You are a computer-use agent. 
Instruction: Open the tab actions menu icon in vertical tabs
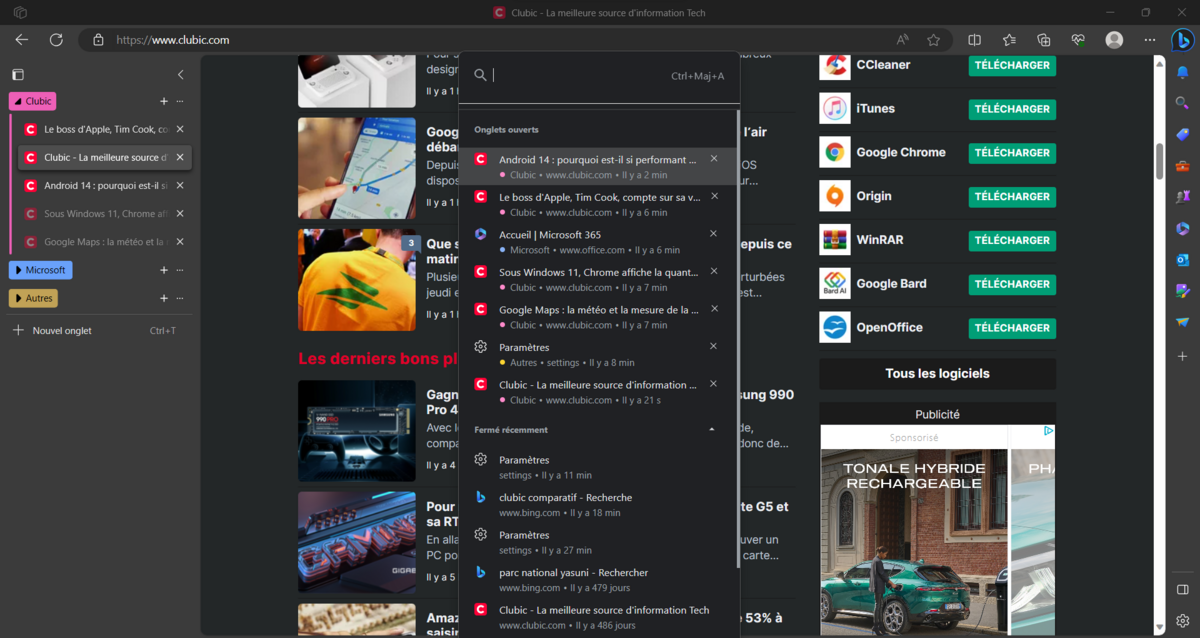[17, 74]
